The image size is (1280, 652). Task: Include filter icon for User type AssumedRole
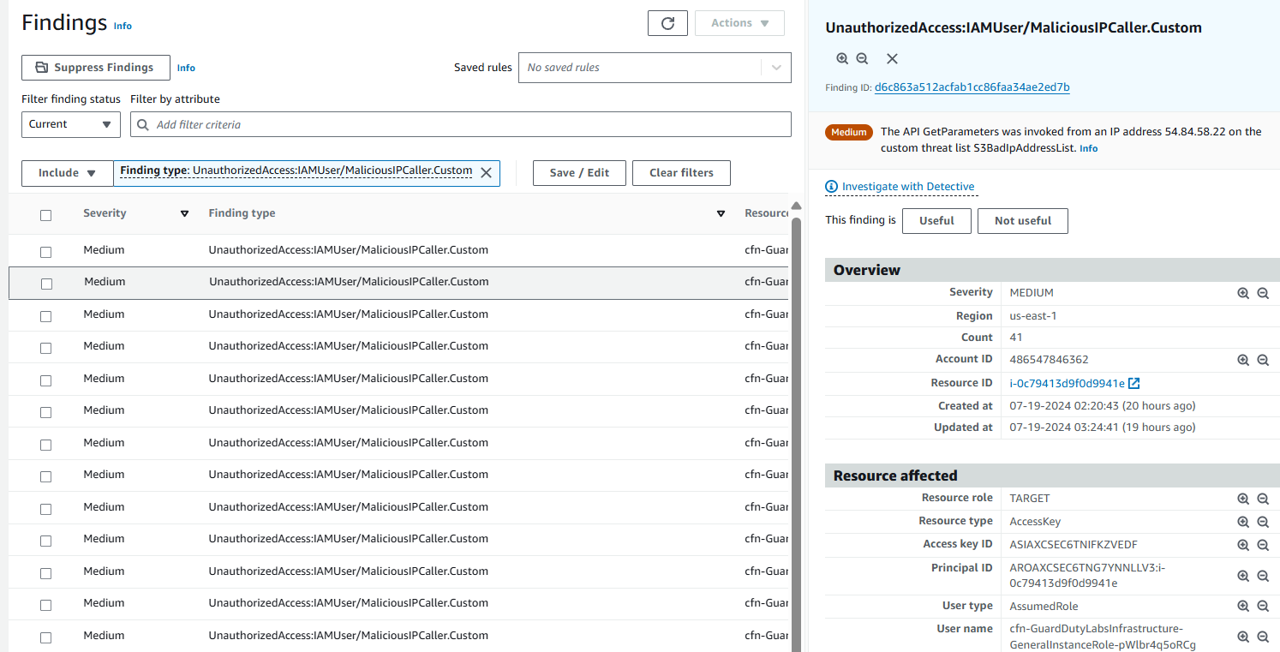(x=1243, y=606)
